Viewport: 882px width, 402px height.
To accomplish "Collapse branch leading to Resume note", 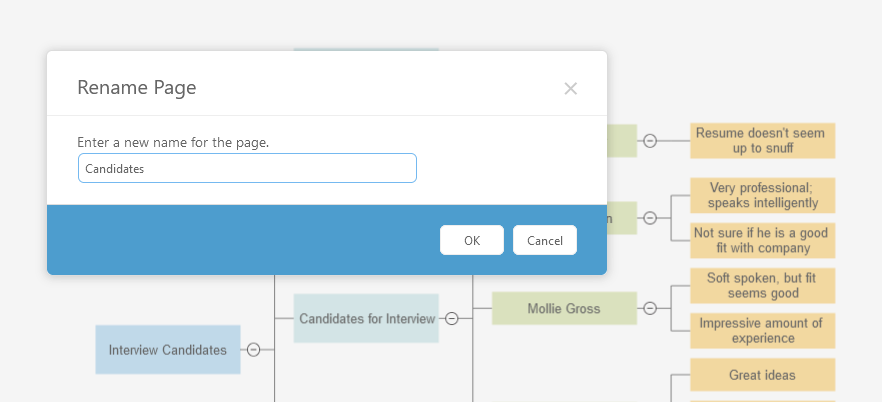I will click(x=650, y=141).
